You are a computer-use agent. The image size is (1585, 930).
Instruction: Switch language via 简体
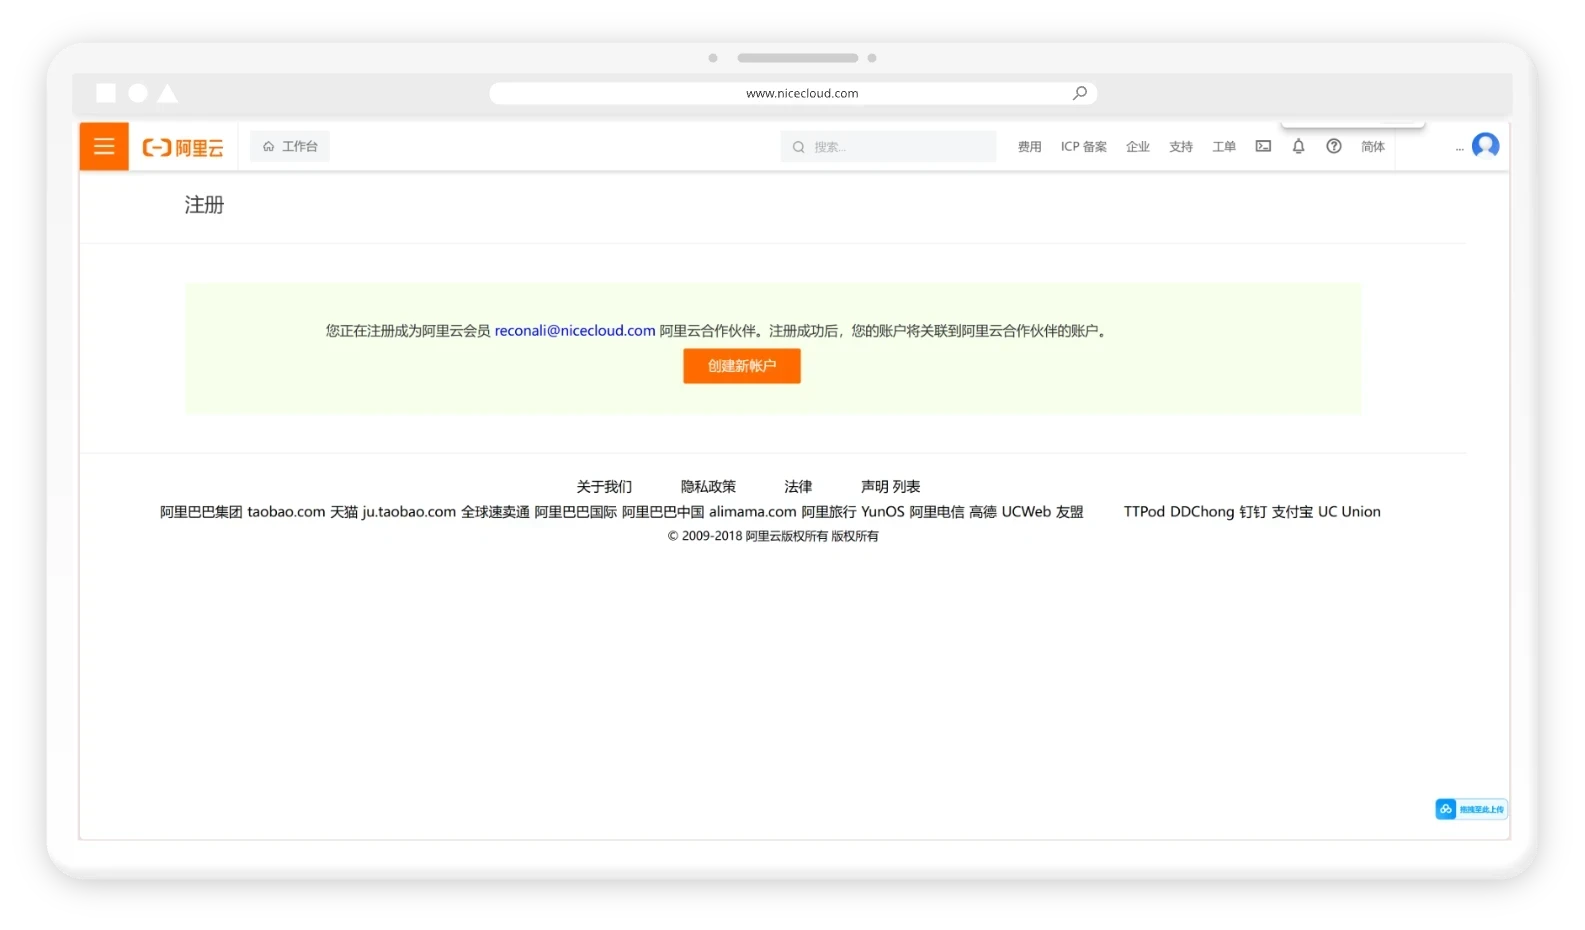(1372, 147)
